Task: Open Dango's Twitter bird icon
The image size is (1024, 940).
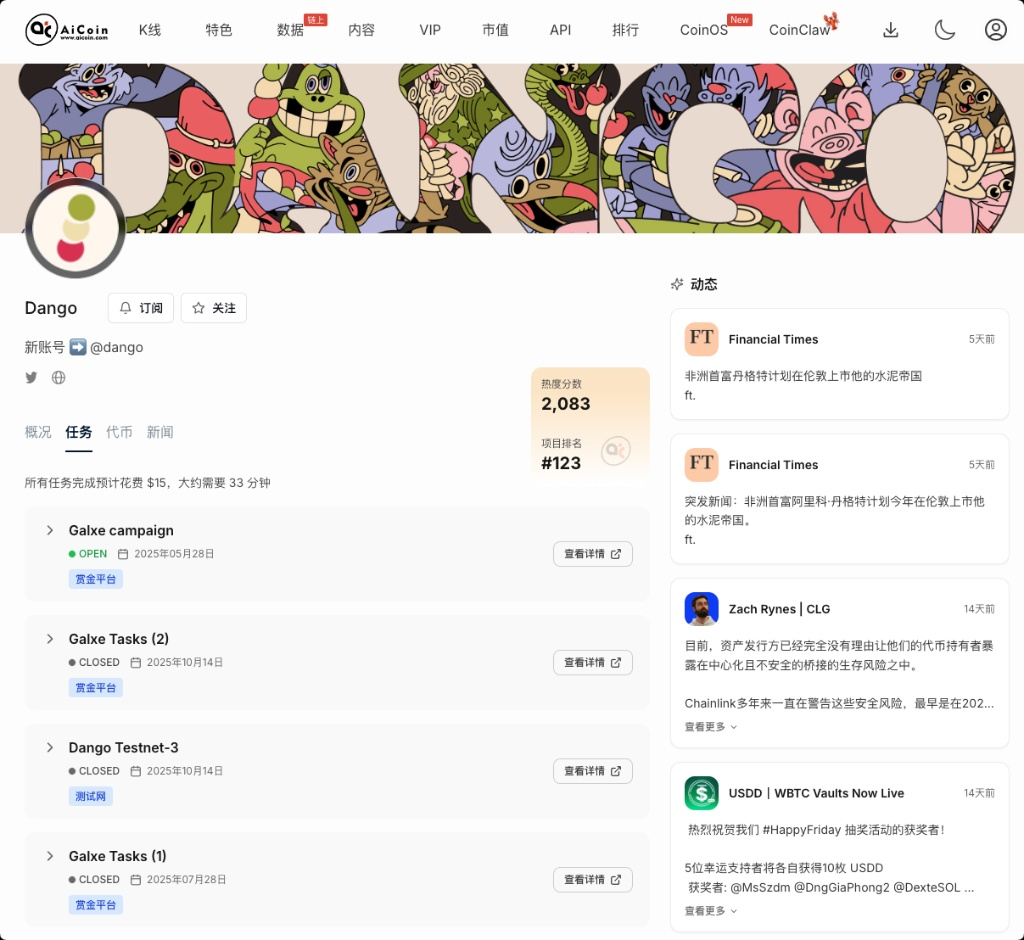Action: click(31, 377)
